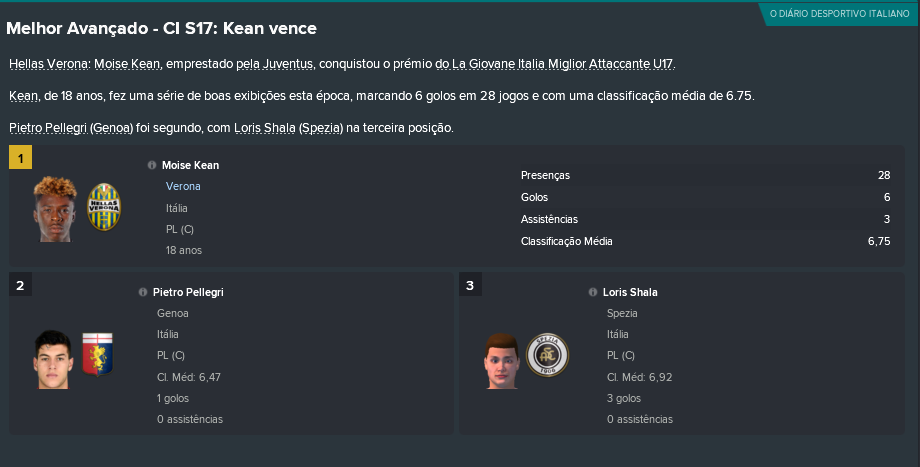This screenshot has width=920, height=467.
Task: Select the Pietro Pellegri name in second card
Action: tap(188, 292)
